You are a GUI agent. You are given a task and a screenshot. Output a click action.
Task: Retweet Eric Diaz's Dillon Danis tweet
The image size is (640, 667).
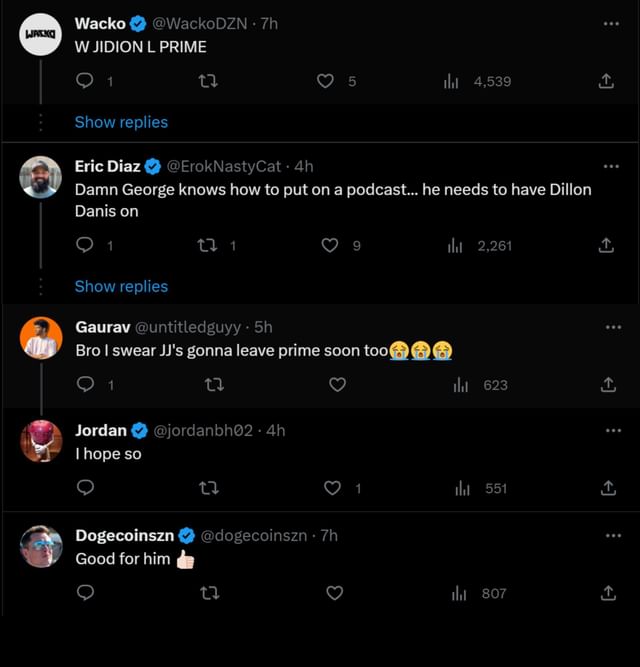pos(210,245)
